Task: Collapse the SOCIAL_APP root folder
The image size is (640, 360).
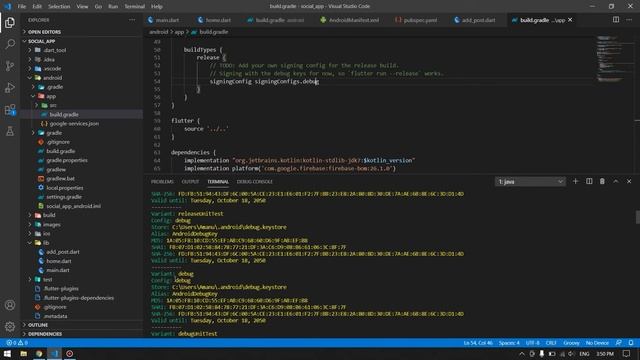Action: [41, 41]
